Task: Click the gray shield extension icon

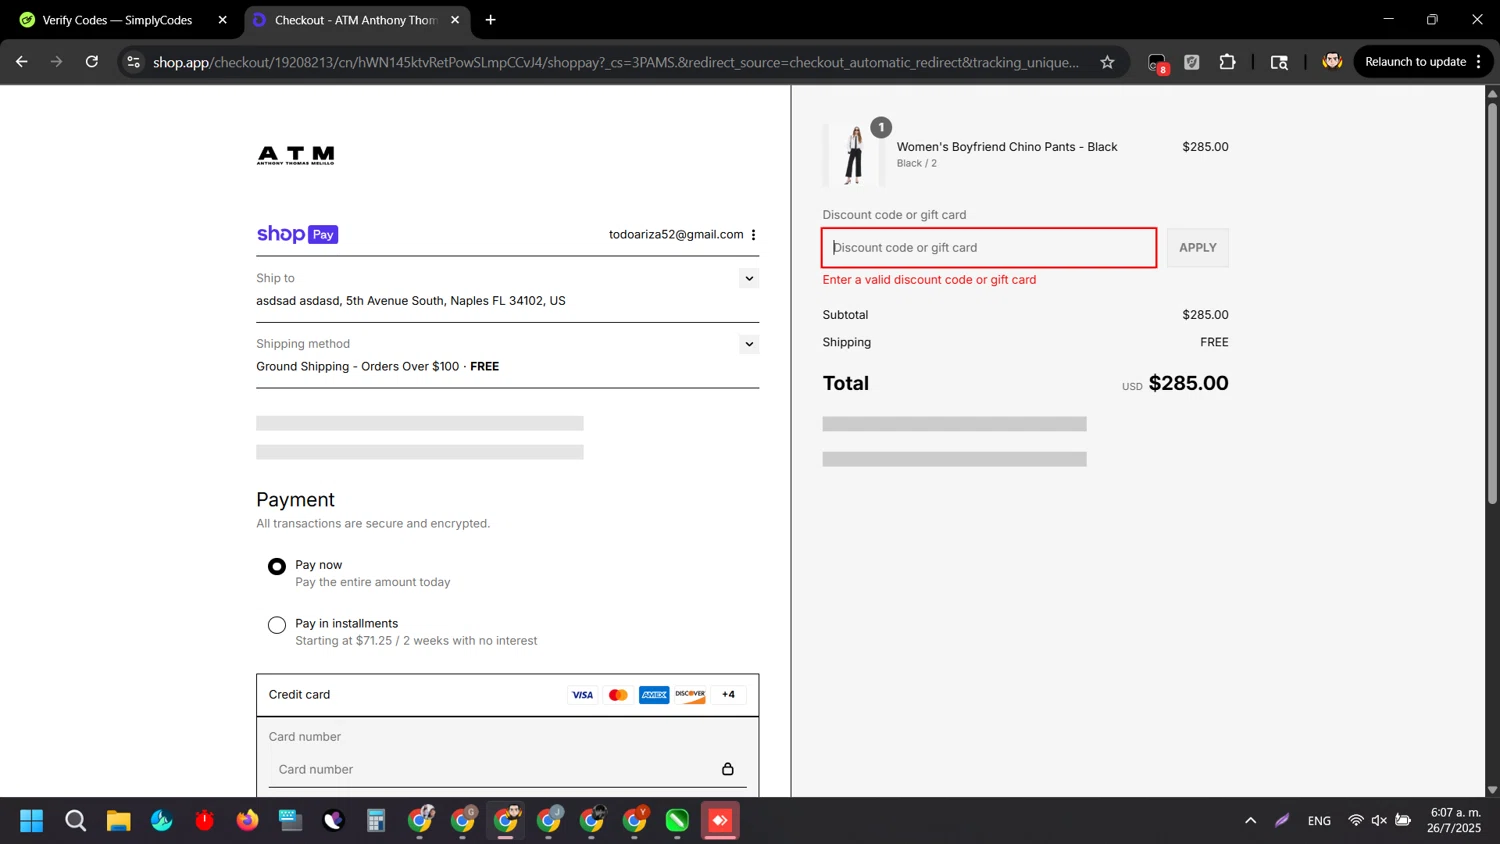Action: [1192, 62]
